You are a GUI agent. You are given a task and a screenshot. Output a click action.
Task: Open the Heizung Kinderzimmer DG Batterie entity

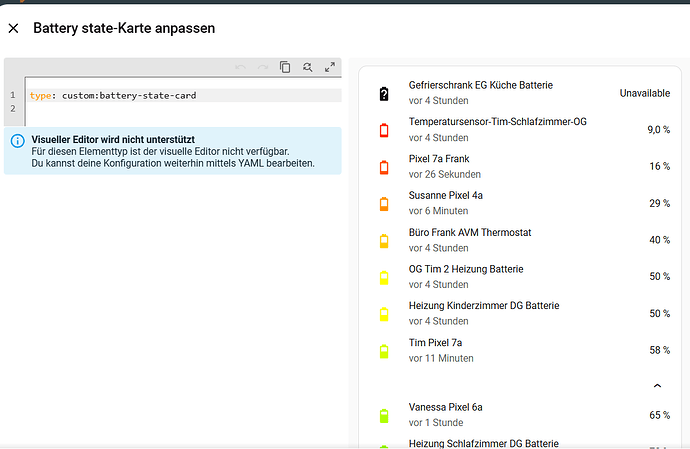[x=521, y=313]
